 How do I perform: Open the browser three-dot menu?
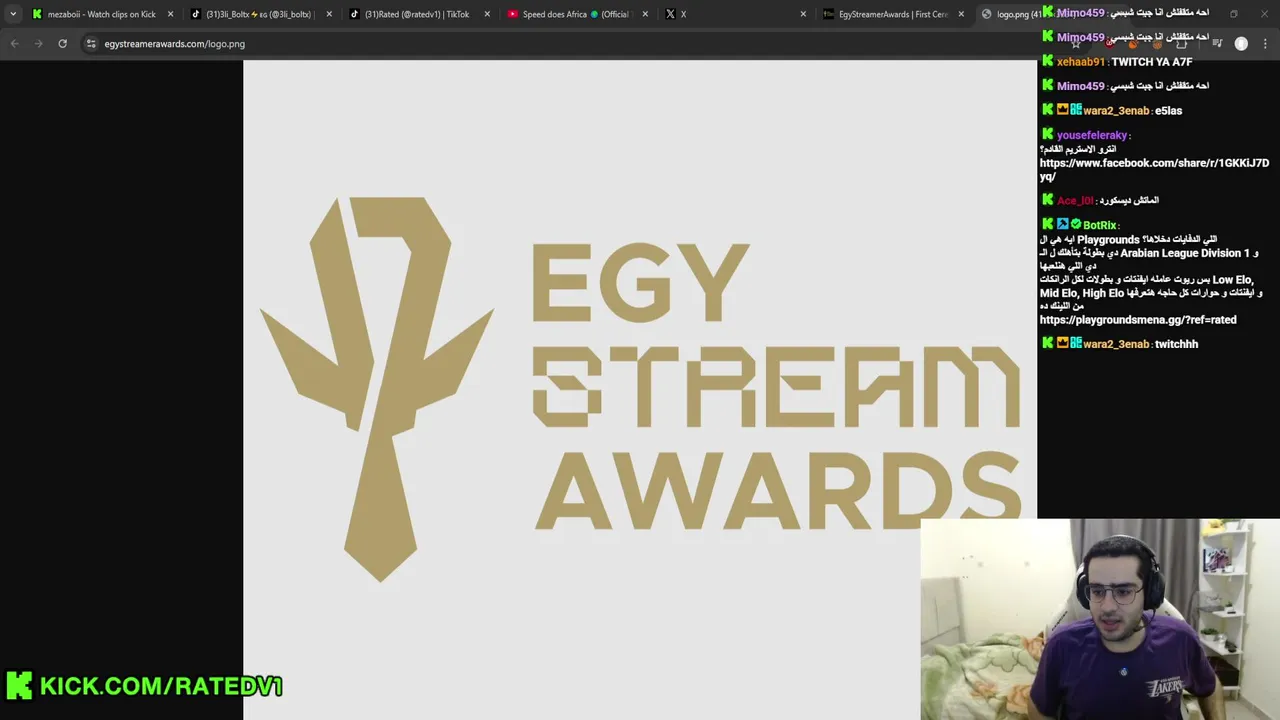[1266, 44]
